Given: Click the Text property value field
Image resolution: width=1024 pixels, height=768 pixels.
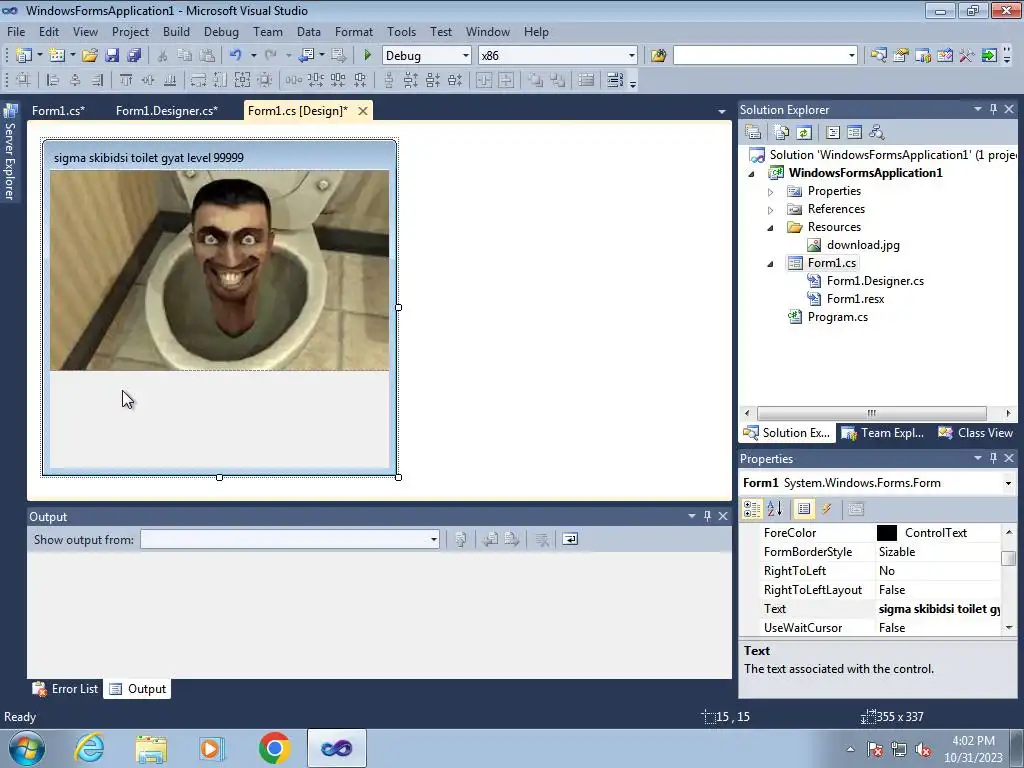Looking at the screenshot, I should (x=938, y=609).
